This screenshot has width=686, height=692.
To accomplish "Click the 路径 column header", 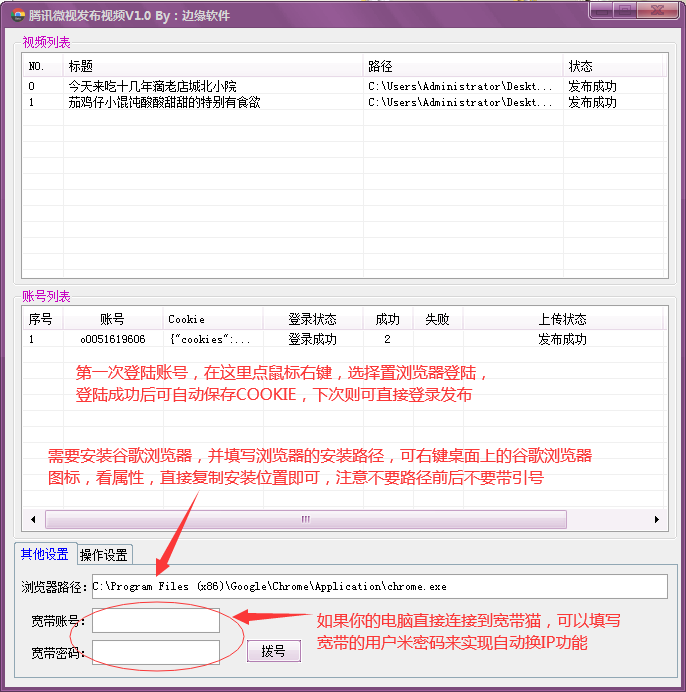I will pyautogui.click(x=463, y=66).
